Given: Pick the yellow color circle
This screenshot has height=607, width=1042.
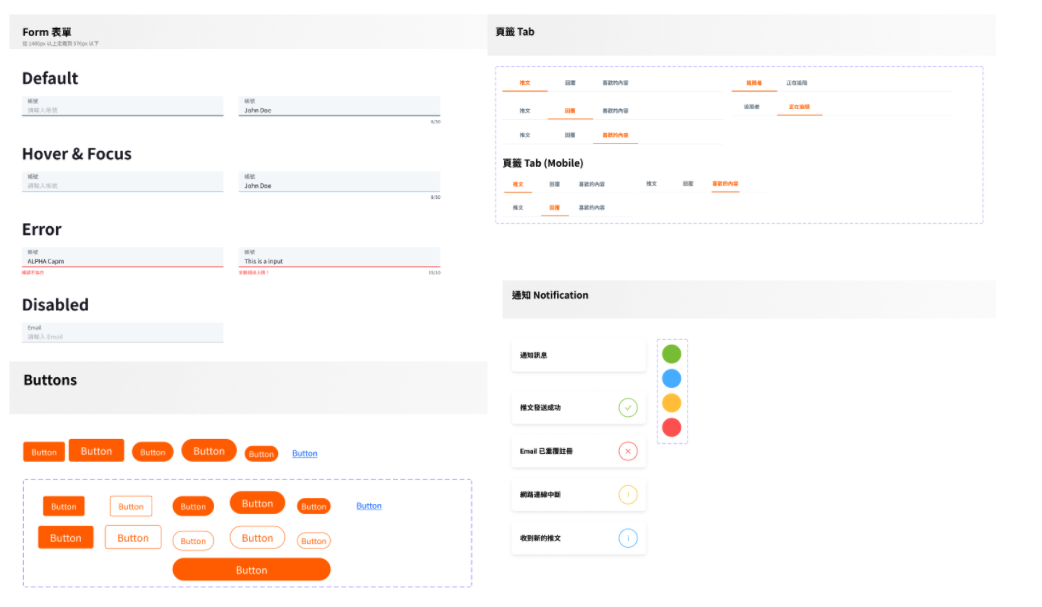Looking at the screenshot, I should [x=672, y=403].
